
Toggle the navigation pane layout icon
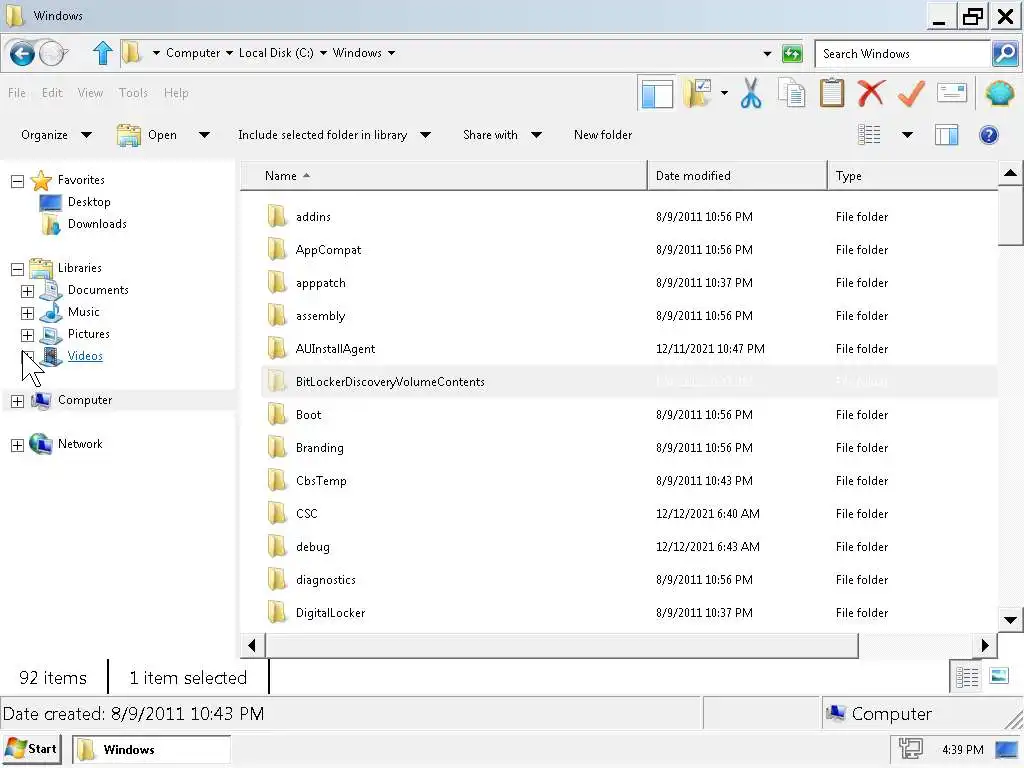coord(656,94)
